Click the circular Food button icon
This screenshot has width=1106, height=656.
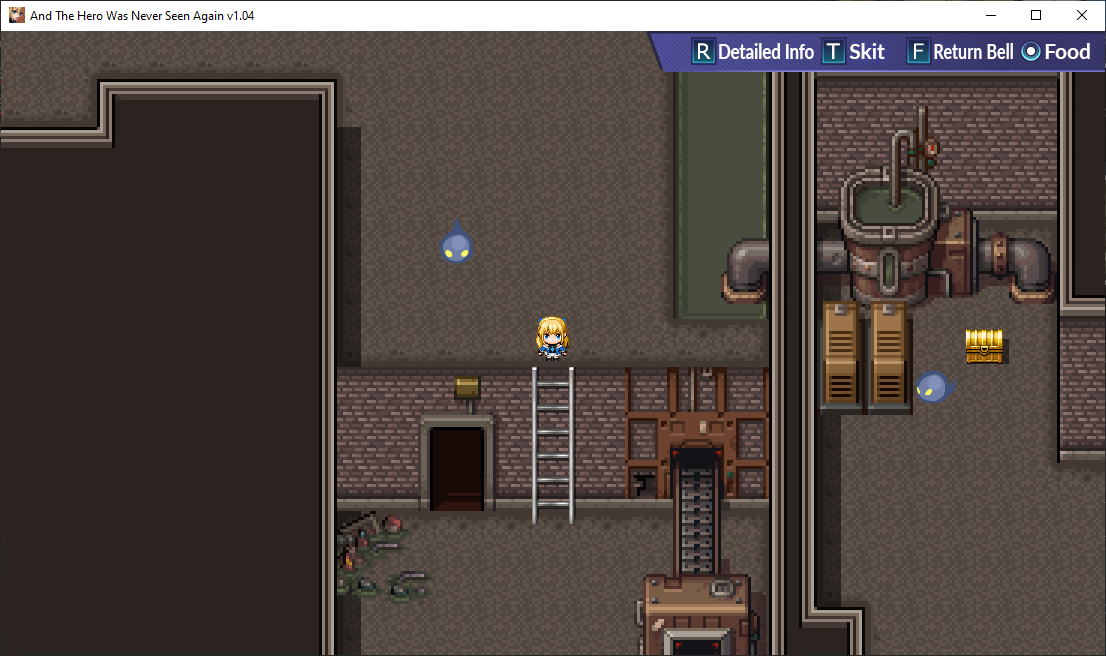(1031, 51)
